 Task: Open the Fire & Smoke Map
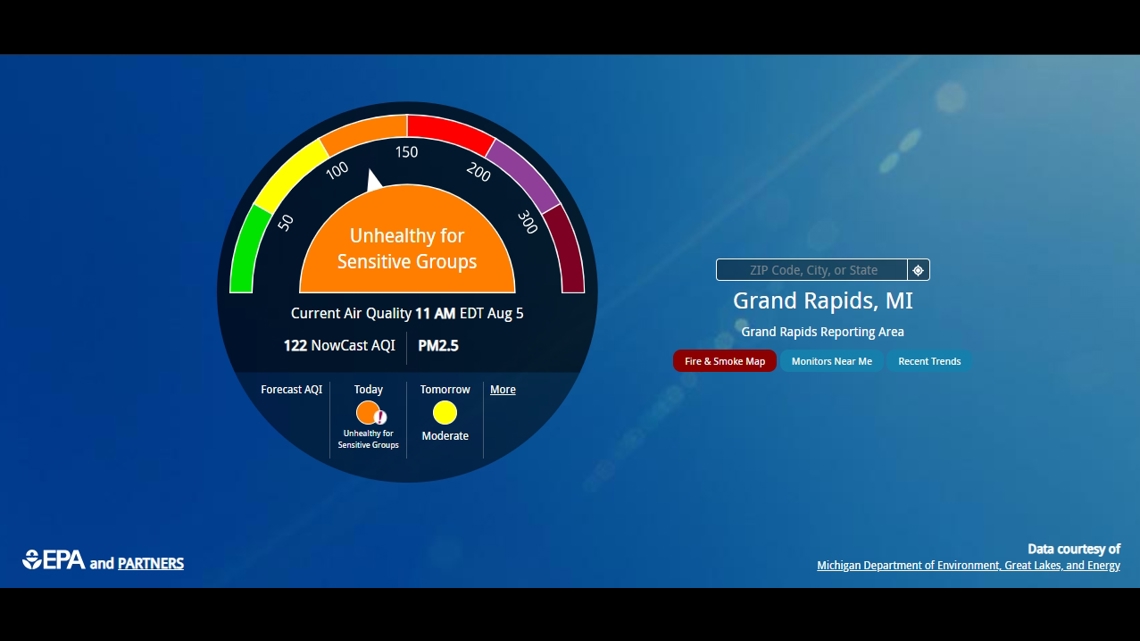pyautogui.click(x=724, y=361)
